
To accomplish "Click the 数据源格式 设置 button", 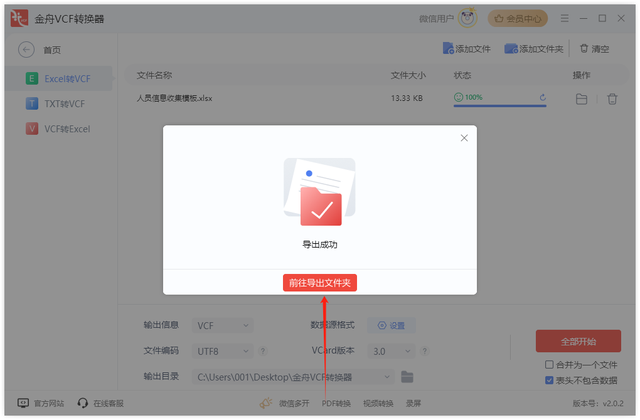I will [x=391, y=325].
